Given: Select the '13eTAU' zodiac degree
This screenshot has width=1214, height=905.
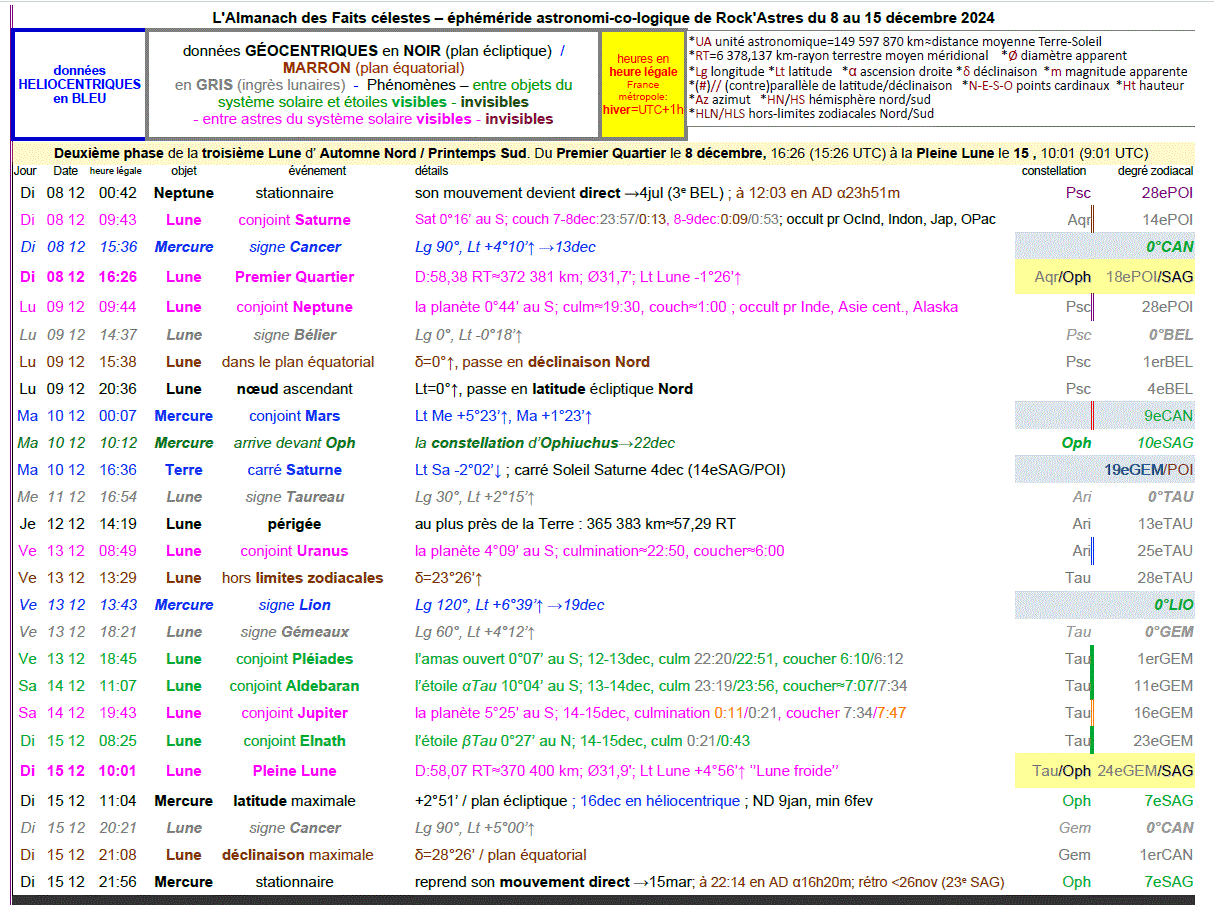Looking at the screenshot, I should coord(1165,524).
